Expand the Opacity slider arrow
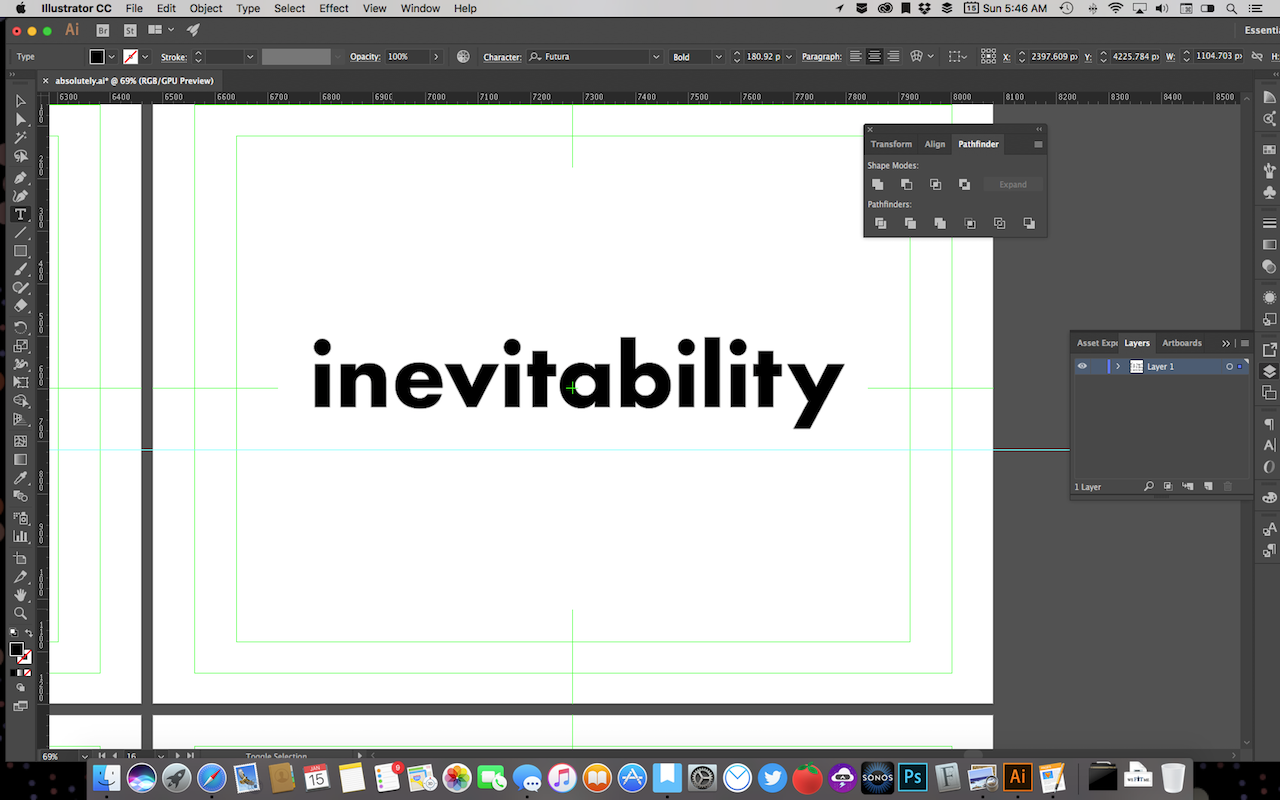This screenshot has height=800, width=1280. [x=436, y=57]
